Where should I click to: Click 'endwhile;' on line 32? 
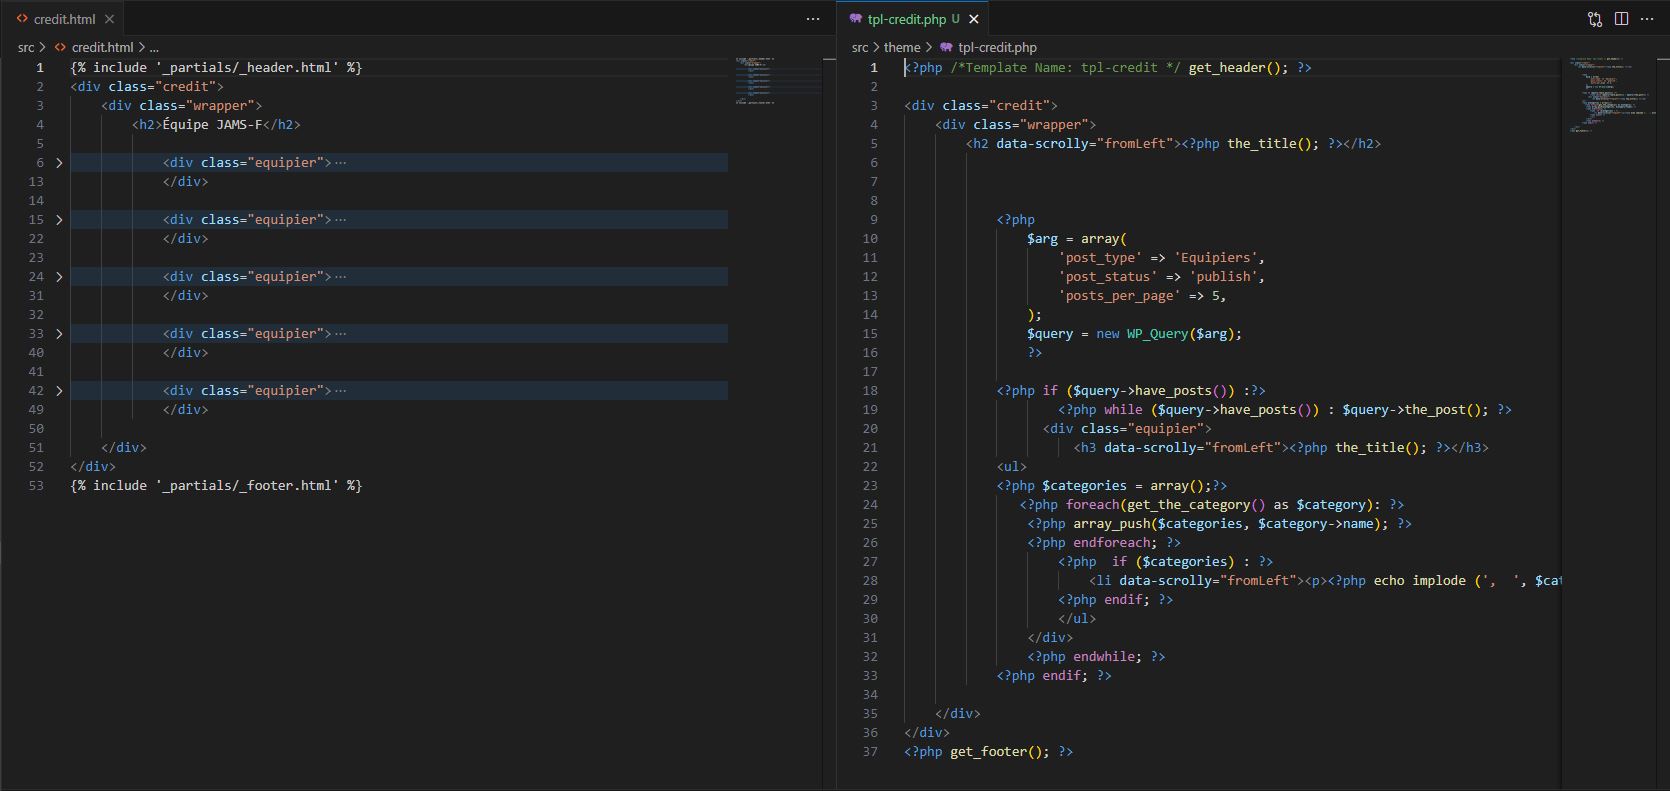(x=1108, y=656)
